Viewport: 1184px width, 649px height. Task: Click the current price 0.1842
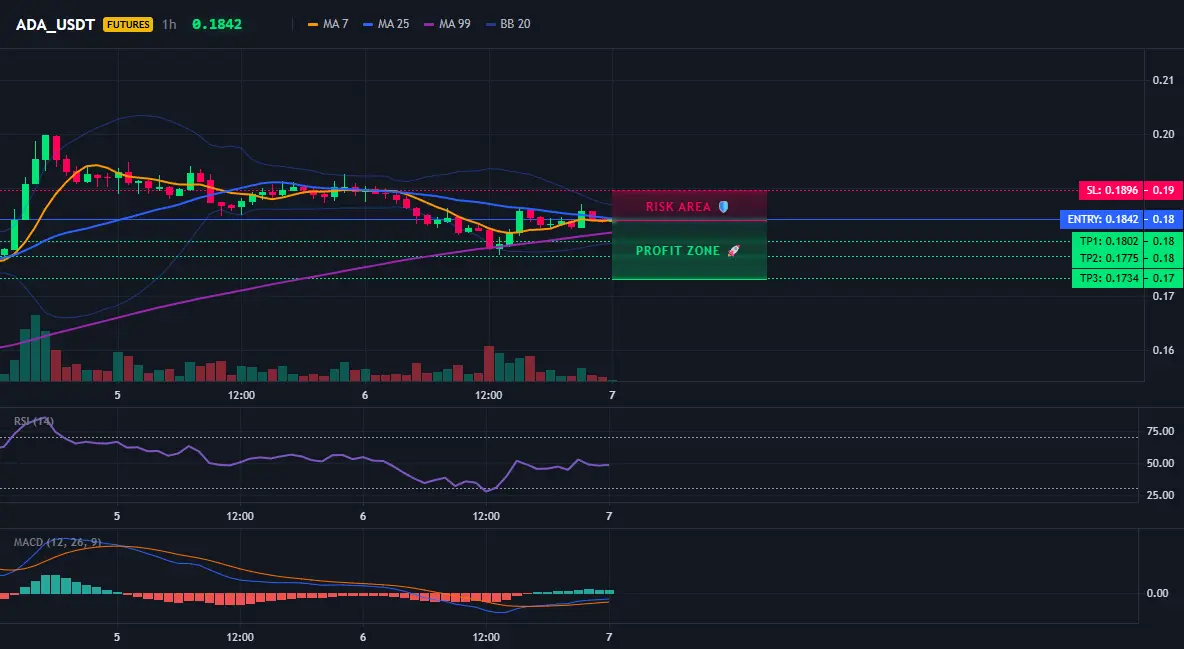[217, 24]
